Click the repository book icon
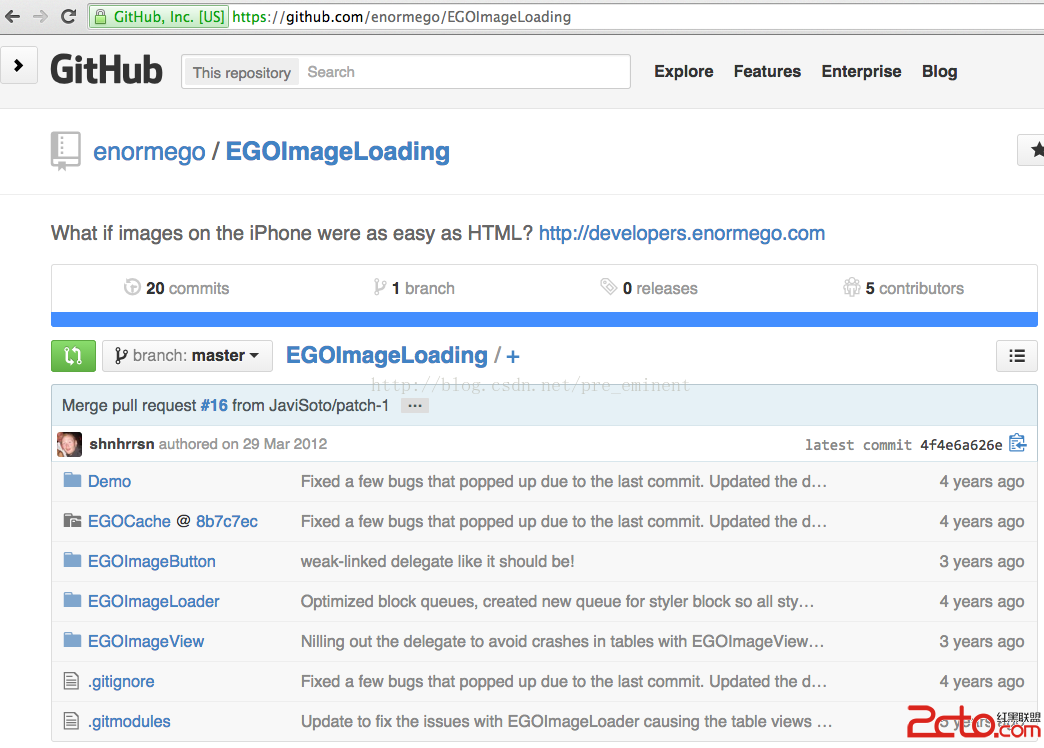This screenshot has height=748, width=1044. pos(65,151)
